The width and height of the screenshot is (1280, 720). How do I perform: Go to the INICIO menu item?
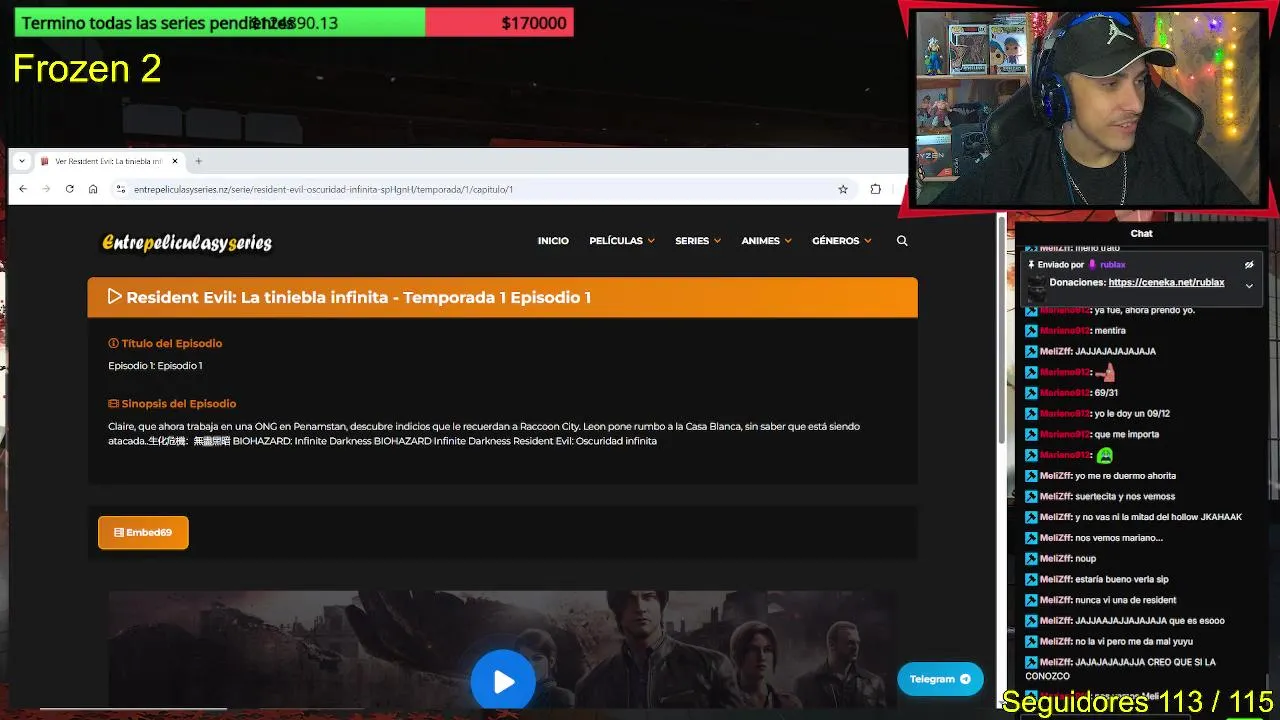pos(553,241)
